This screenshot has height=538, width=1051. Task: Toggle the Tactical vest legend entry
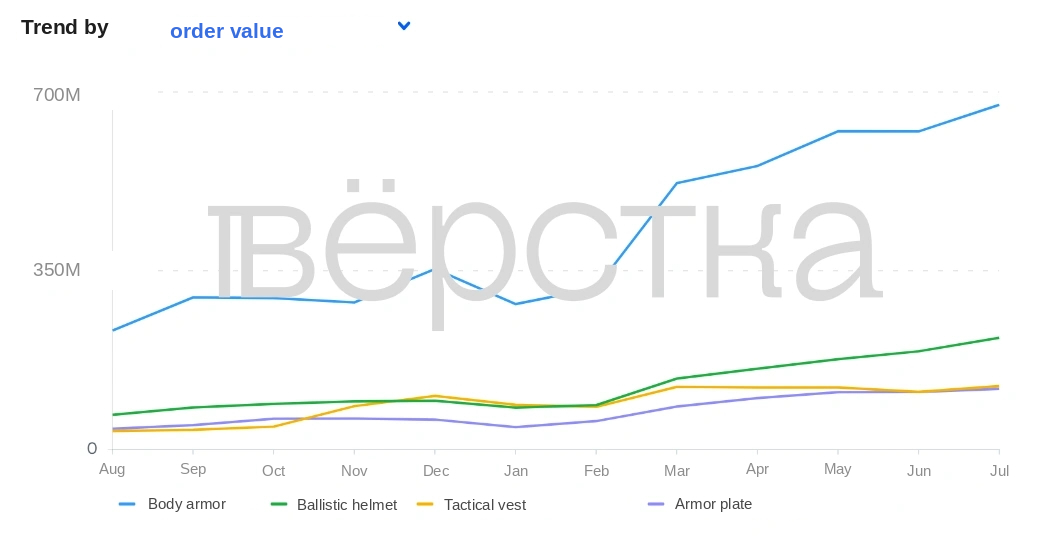click(471, 505)
